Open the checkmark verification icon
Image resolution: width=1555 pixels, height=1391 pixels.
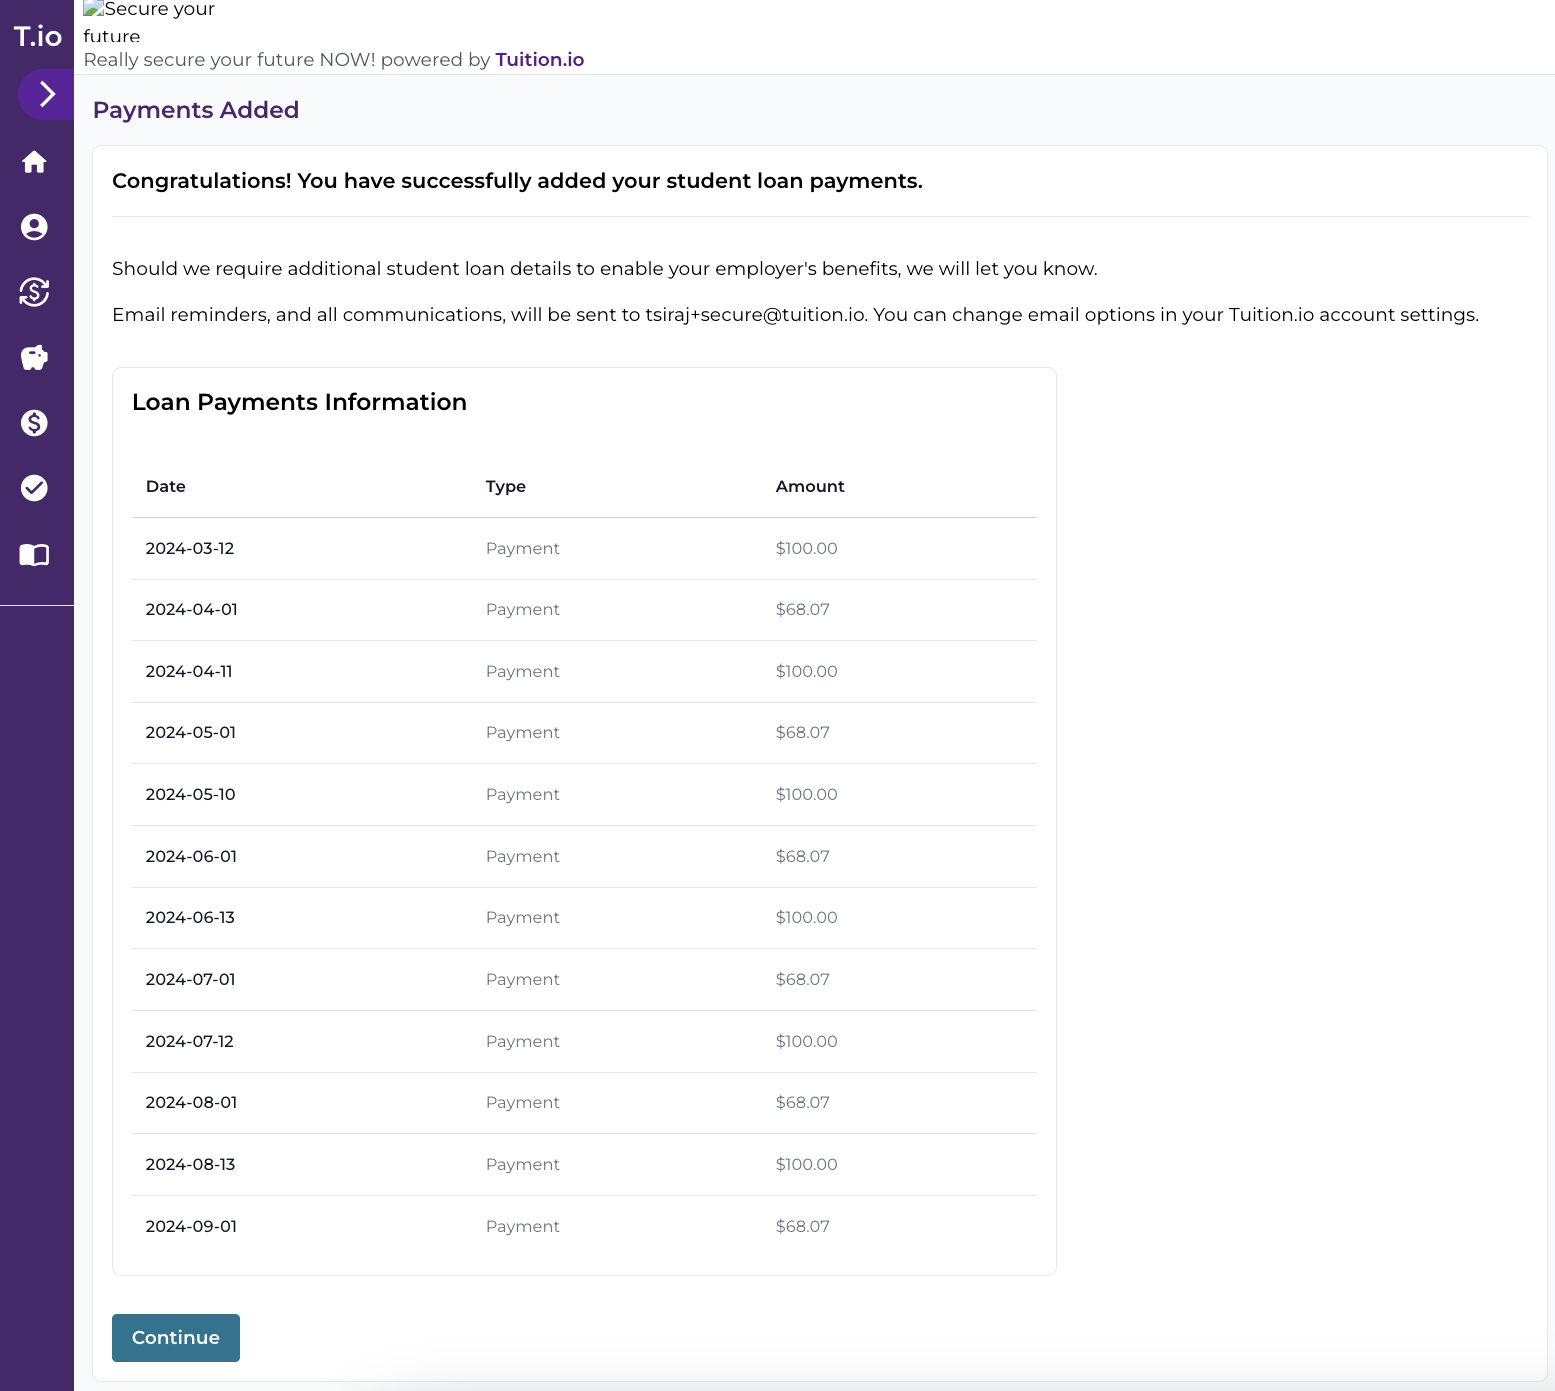click(35, 487)
